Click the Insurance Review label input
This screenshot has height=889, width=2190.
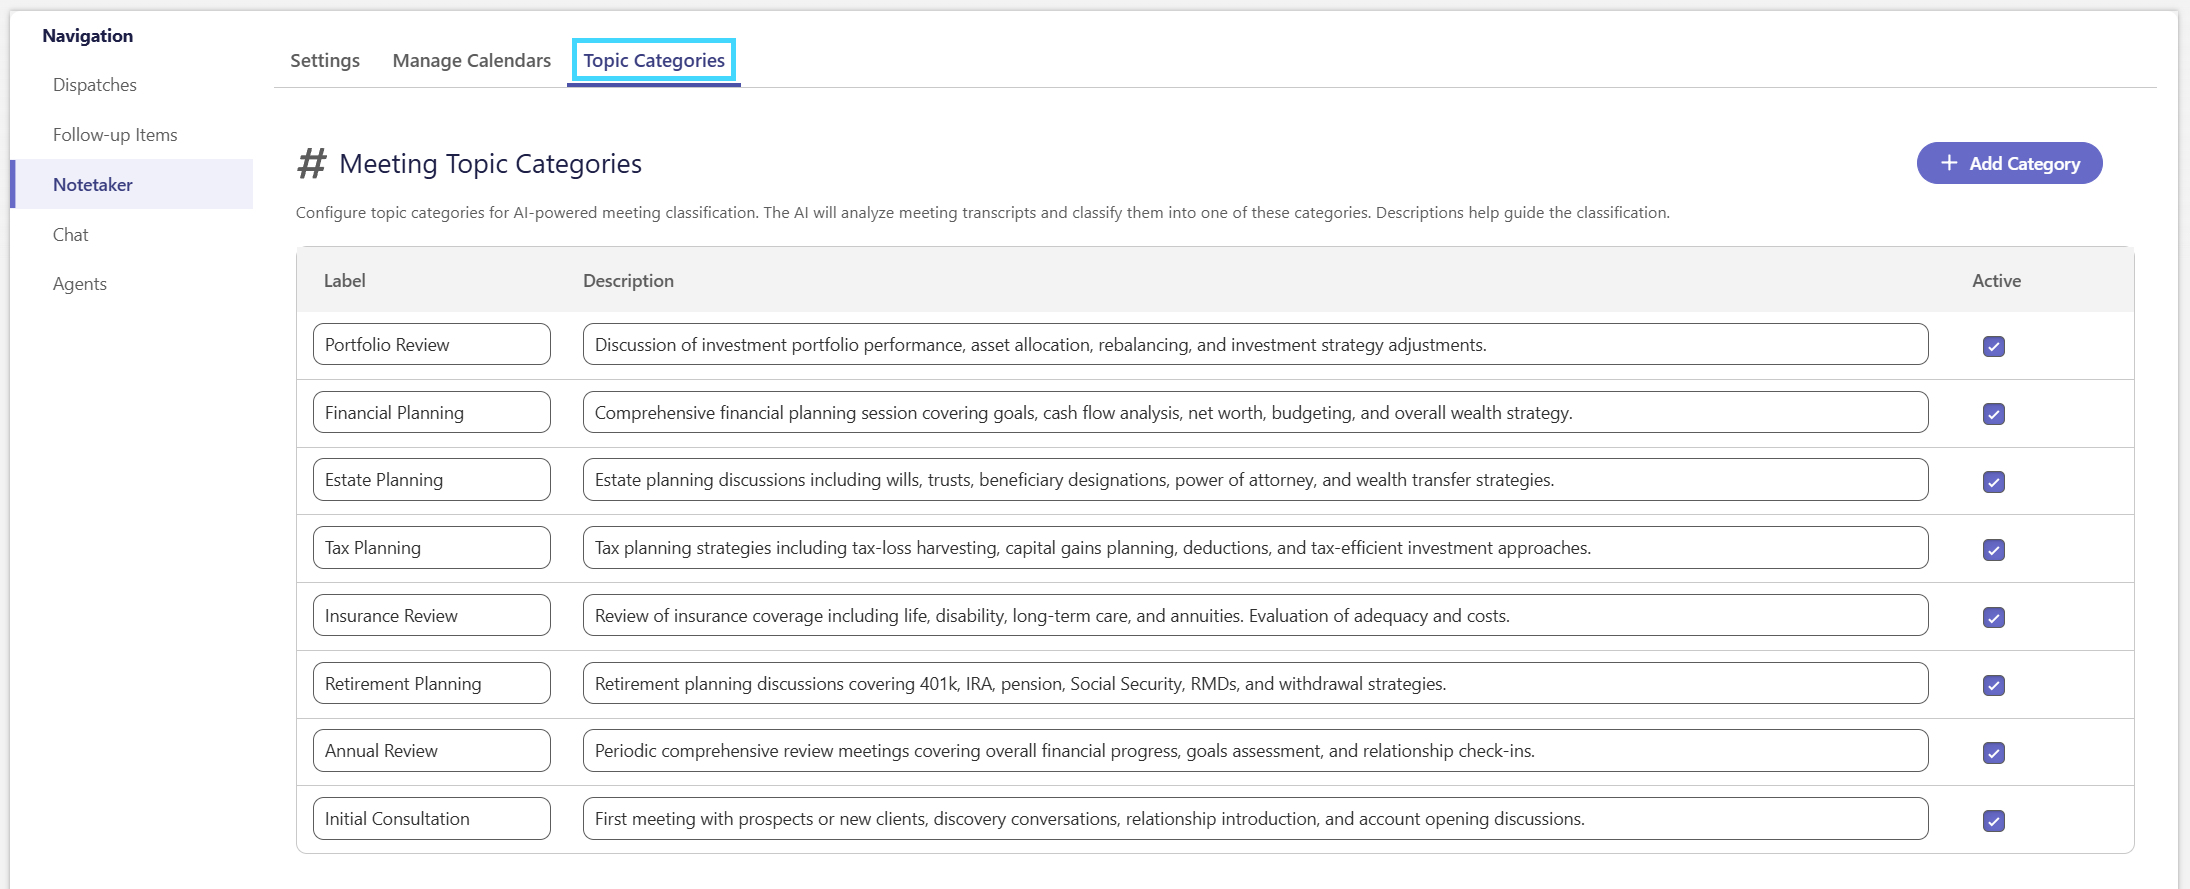coord(432,615)
